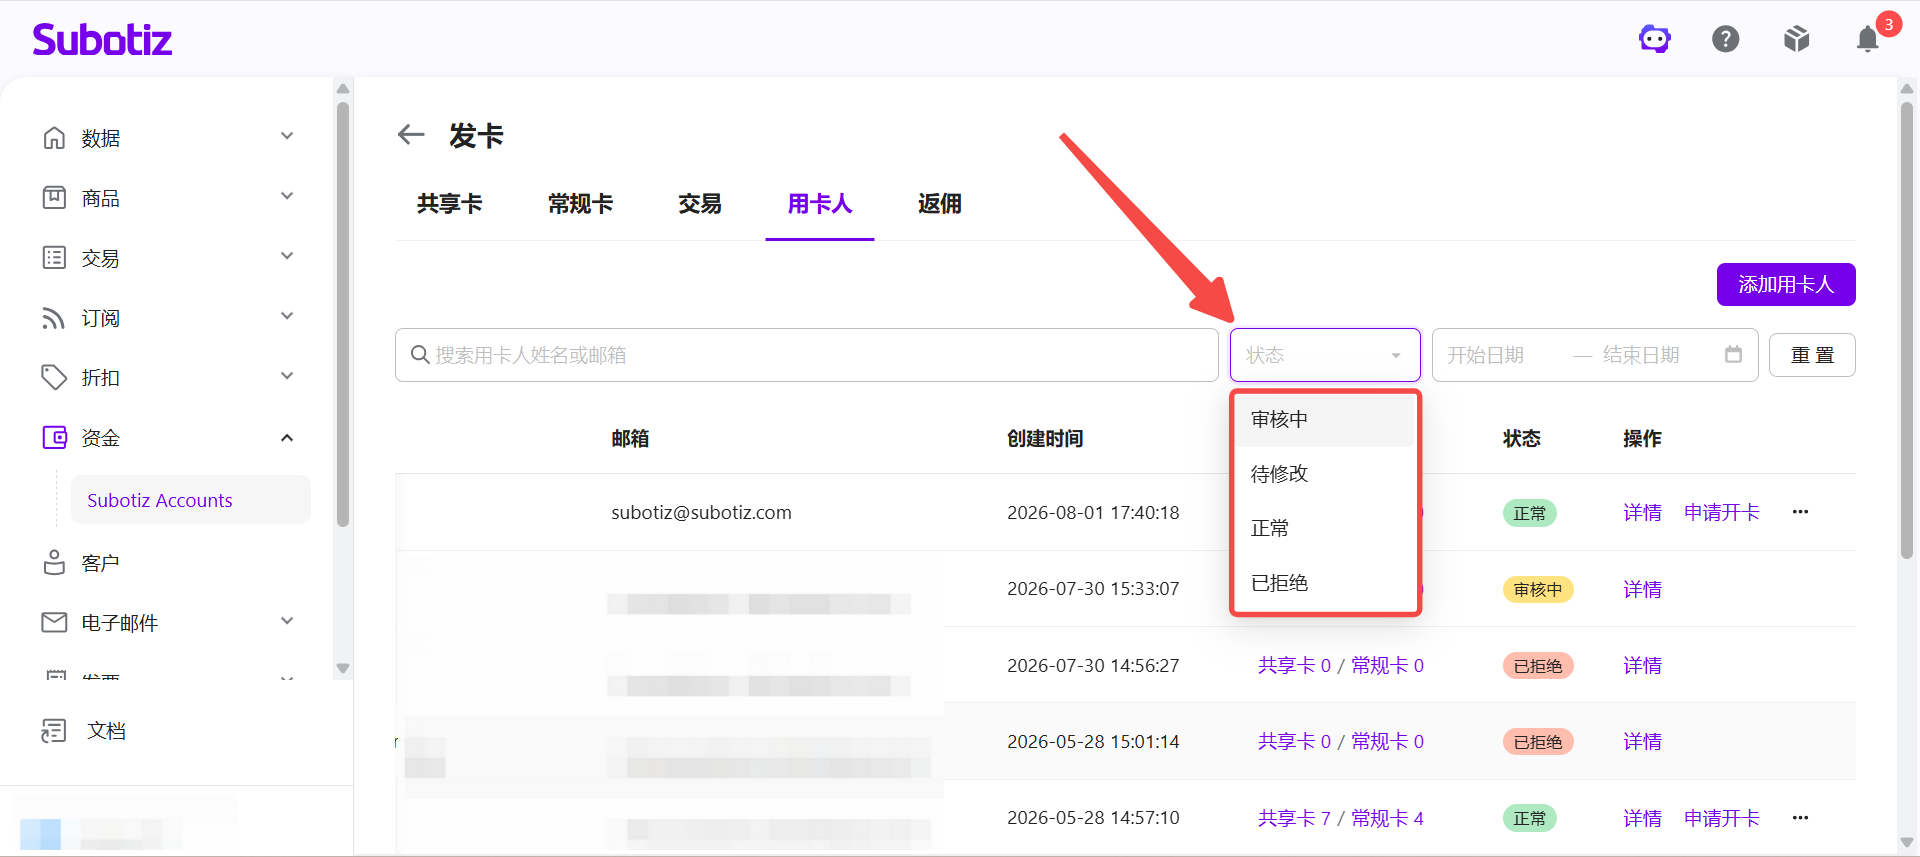
Task: Open 详情 for subotiz@subotiz.com row
Action: coord(1642,513)
